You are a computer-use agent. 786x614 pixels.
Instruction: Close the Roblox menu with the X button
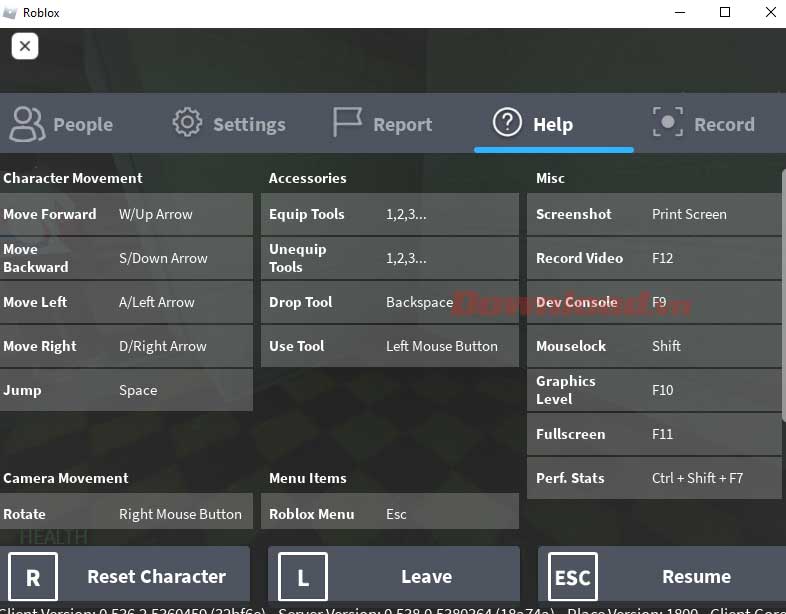tap(25, 46)
